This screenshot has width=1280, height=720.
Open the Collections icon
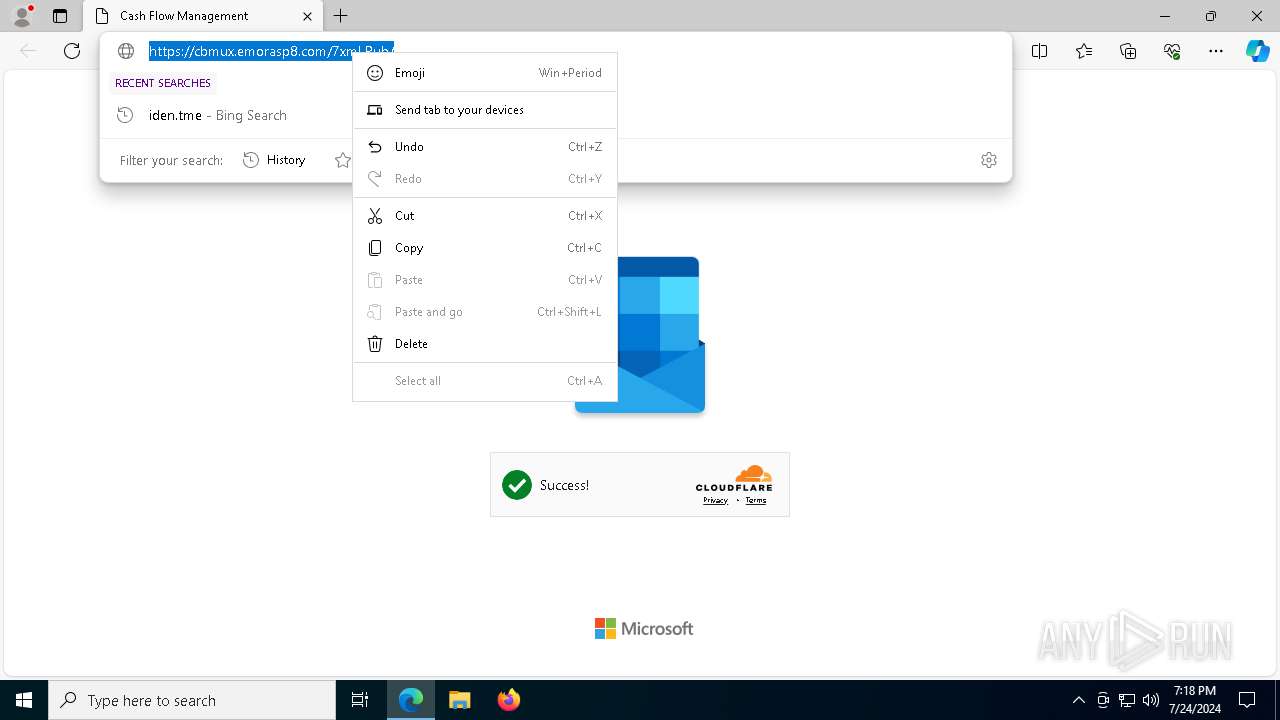[x=1128, y=51]
